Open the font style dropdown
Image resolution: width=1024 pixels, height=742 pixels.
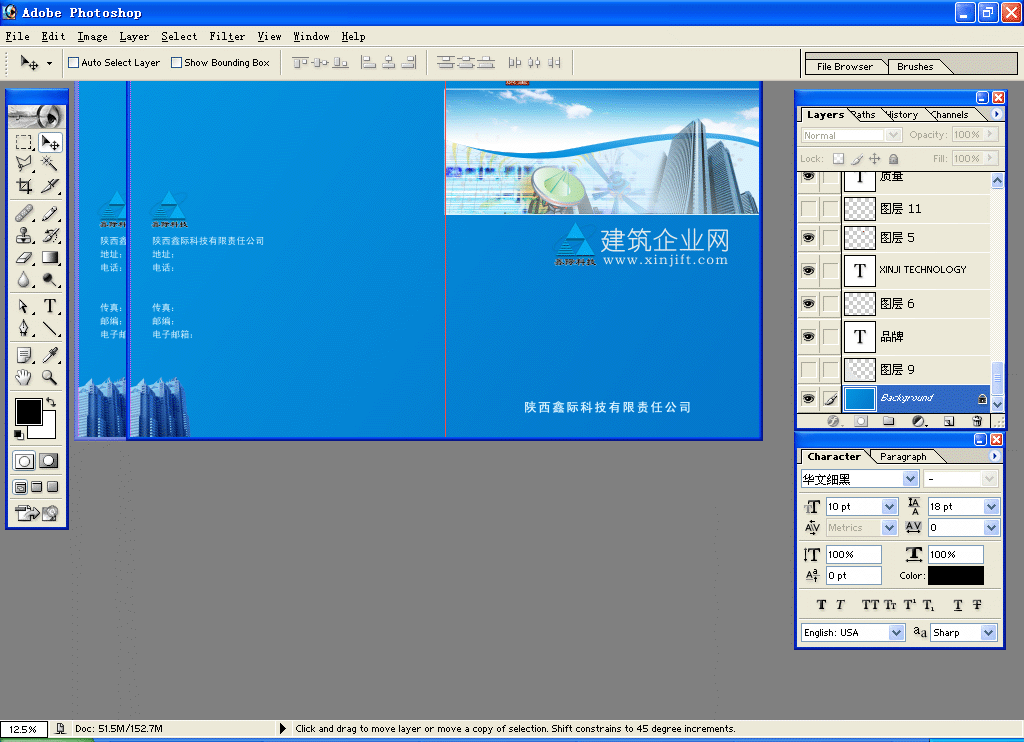[989, 479]
